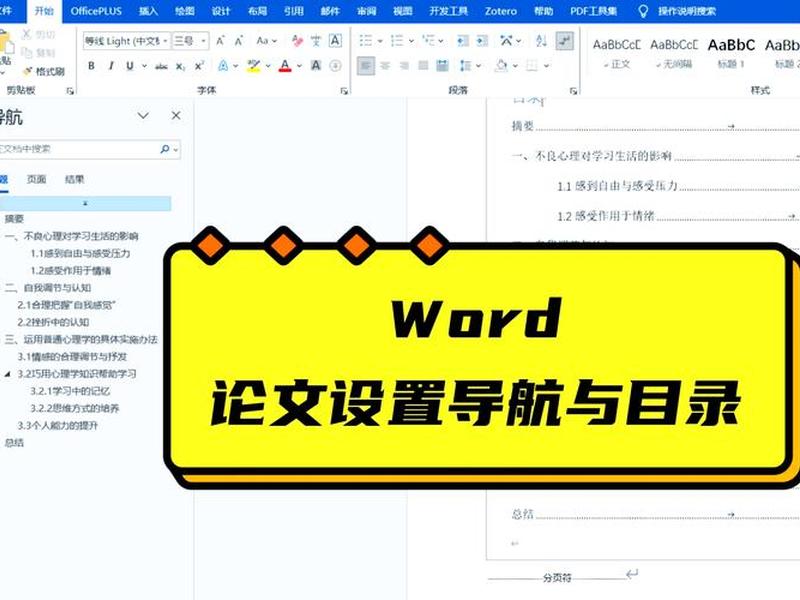
Task: Apply character border
Action: tap(335, 40)
